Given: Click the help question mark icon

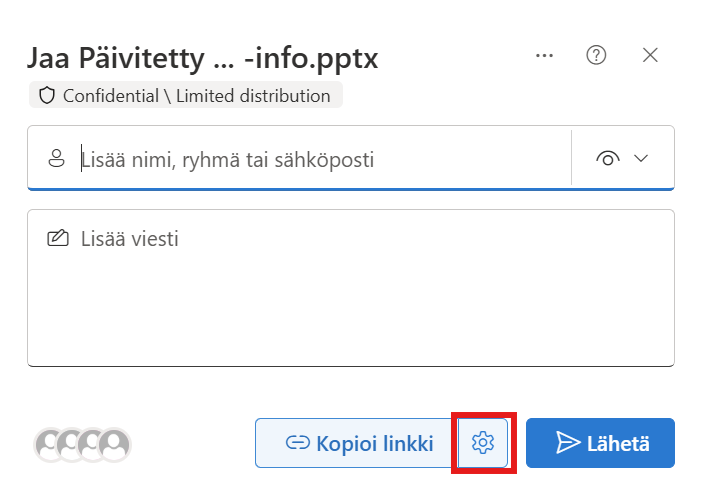Looking at the screenshot, I should tap(597, 56).
